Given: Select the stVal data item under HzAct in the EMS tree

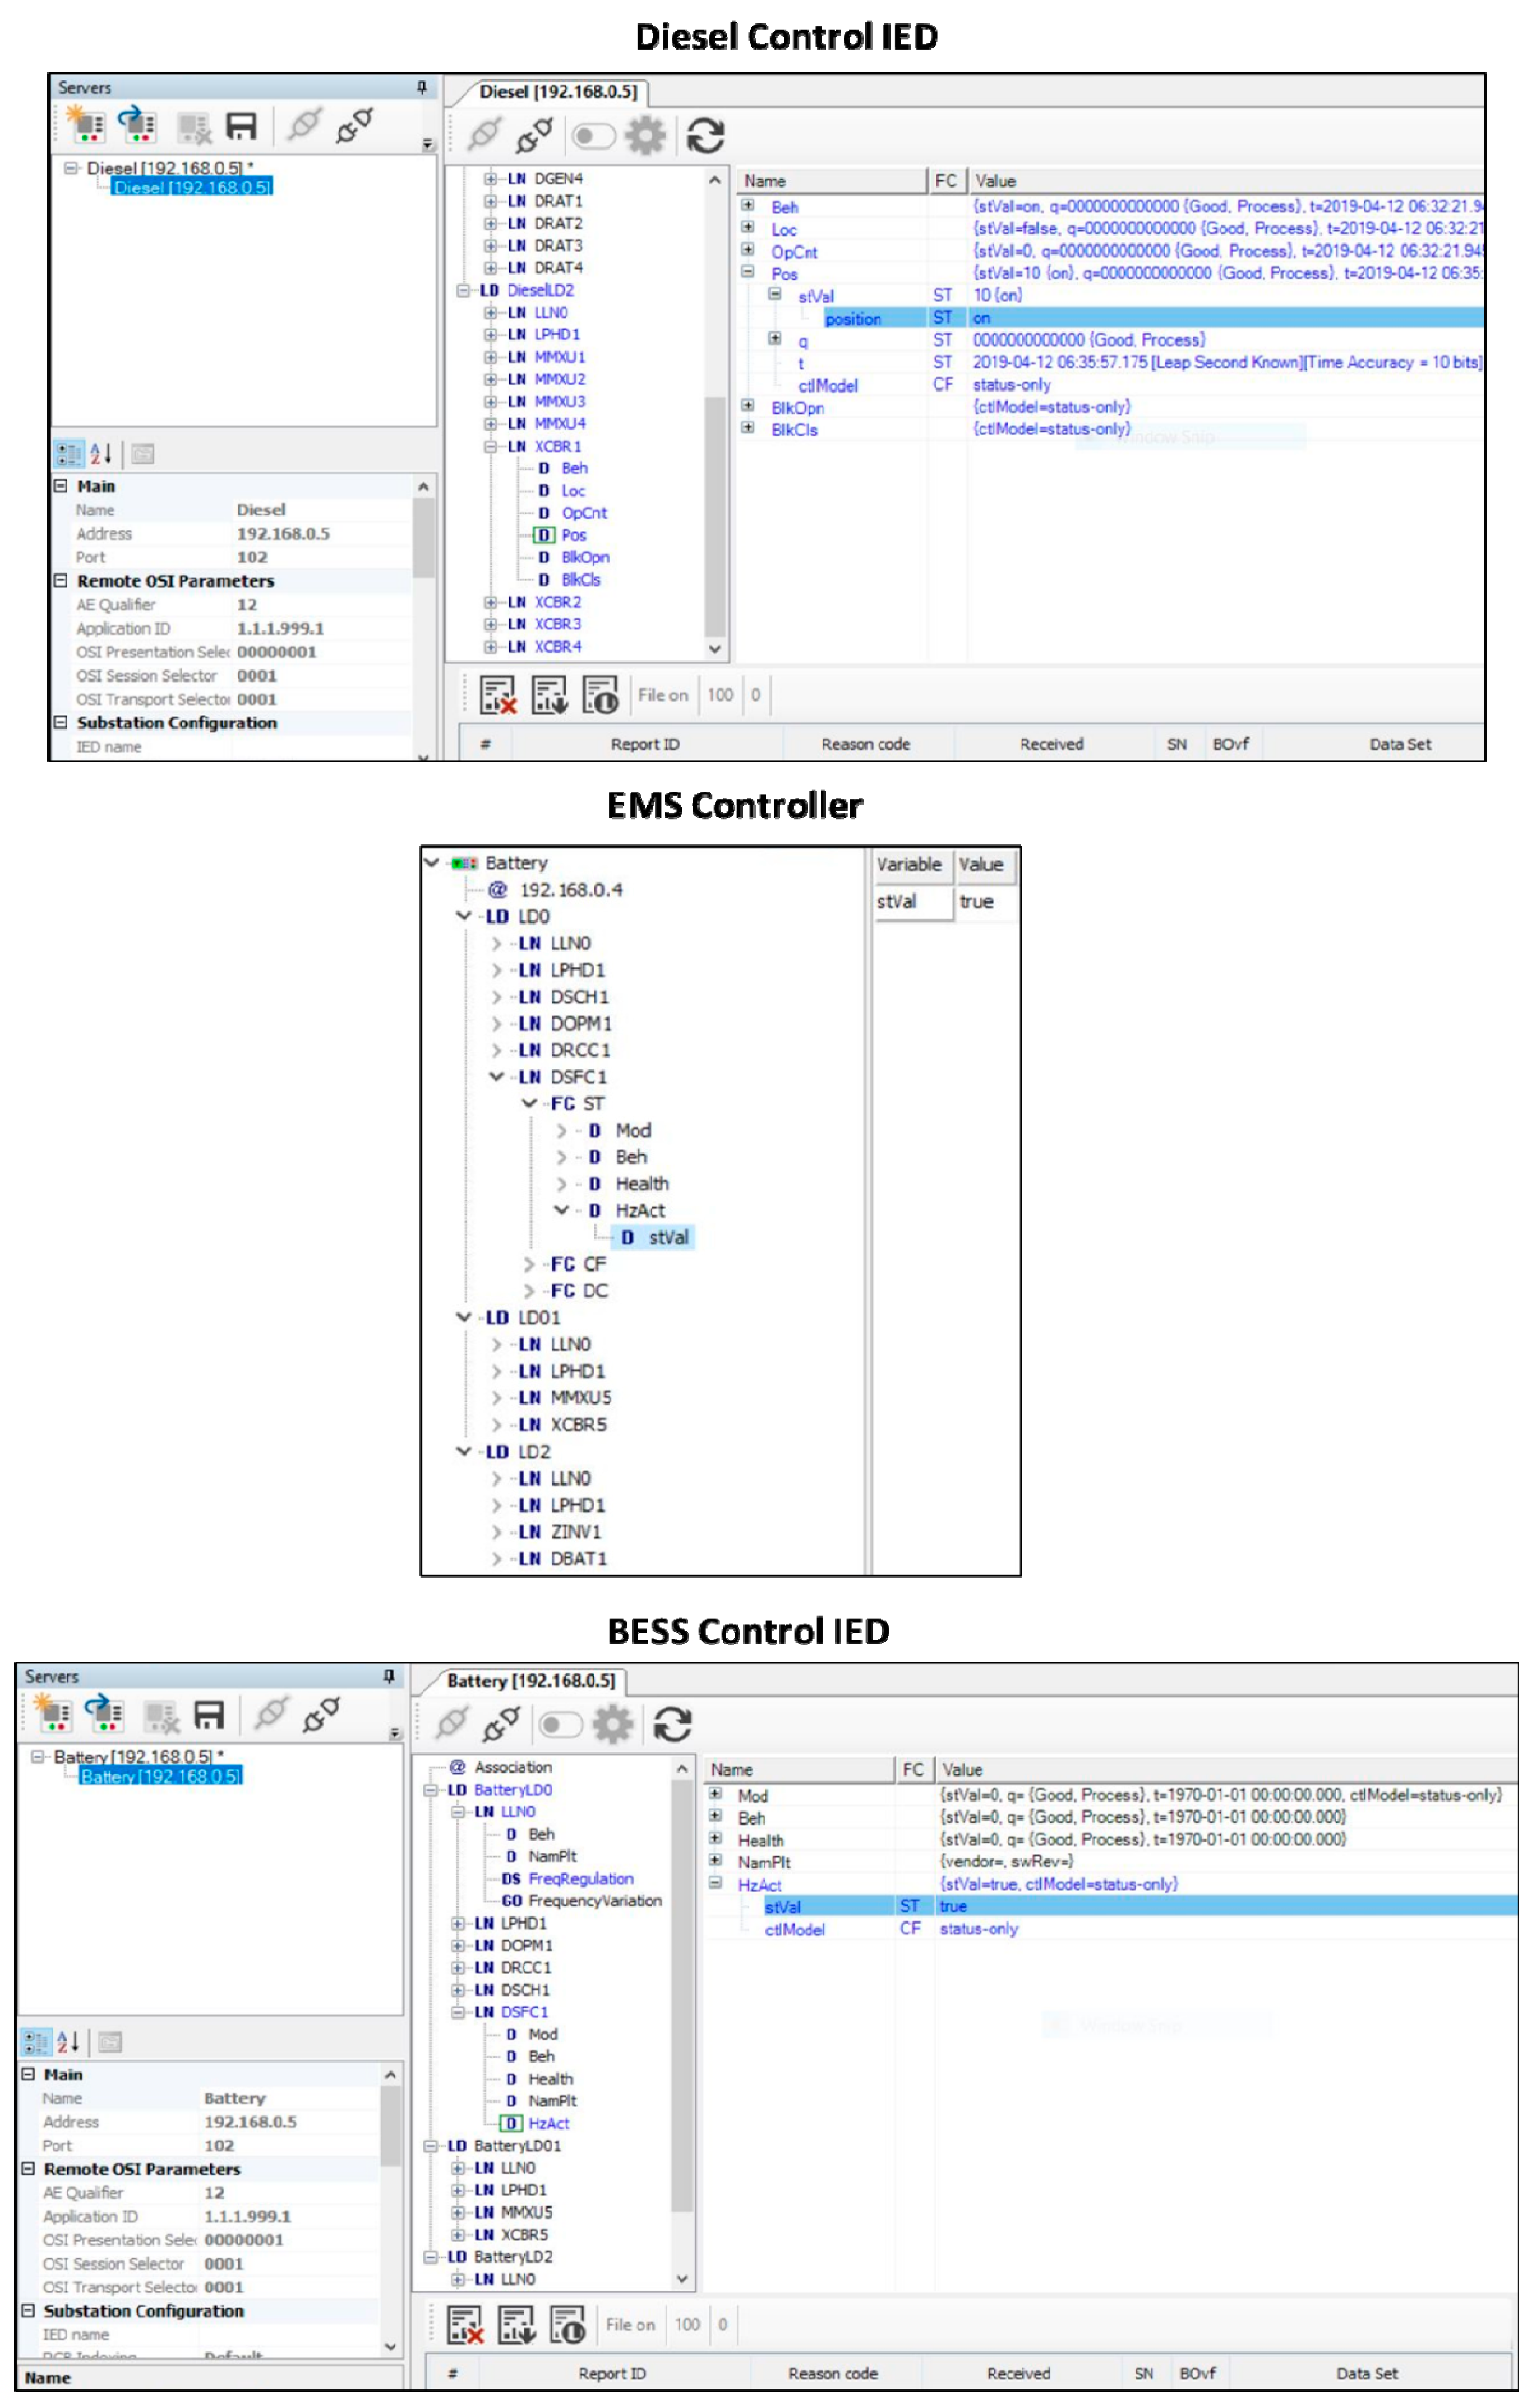Looking at the screenshot, I should (x=667, y=1237).
